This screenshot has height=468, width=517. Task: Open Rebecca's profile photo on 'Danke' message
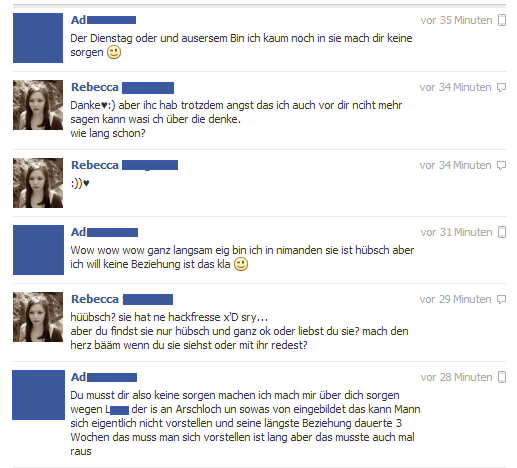pyautogui.click(x=38, y=105)
